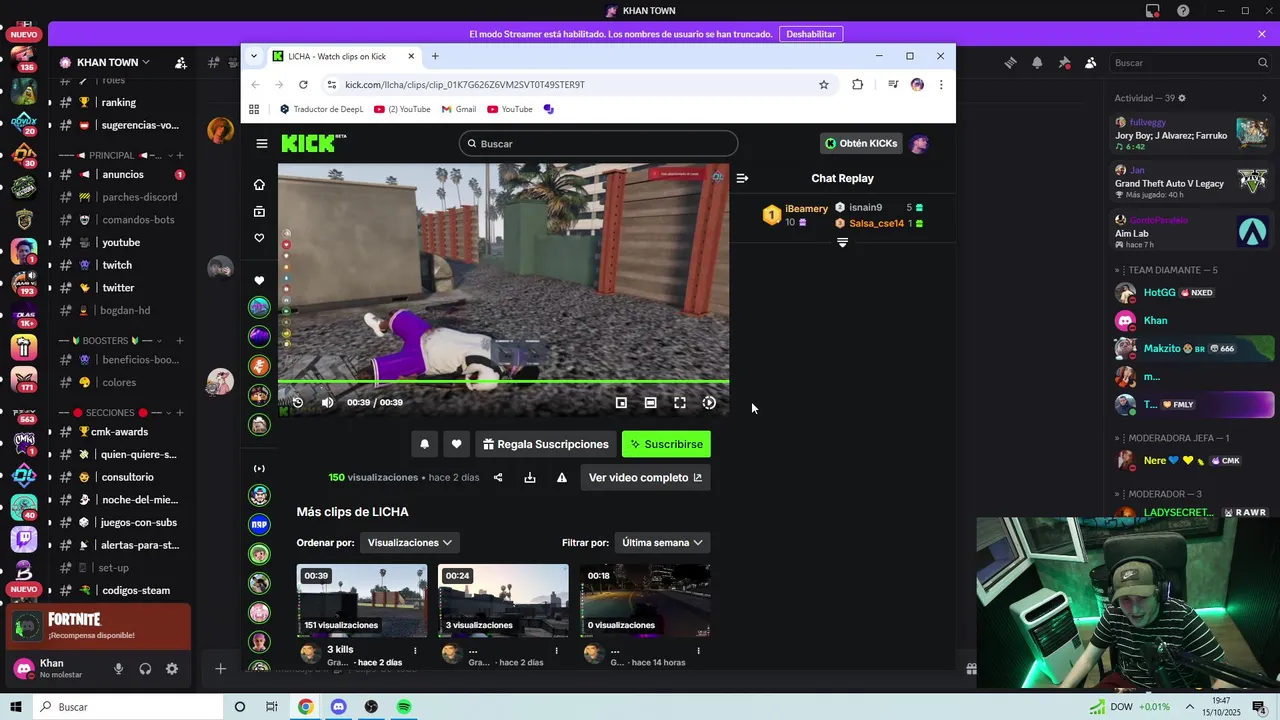This screenshot has width=1280, height=720.
Task: Select the LICHA Kick clips tab
Action: [345, 56]
